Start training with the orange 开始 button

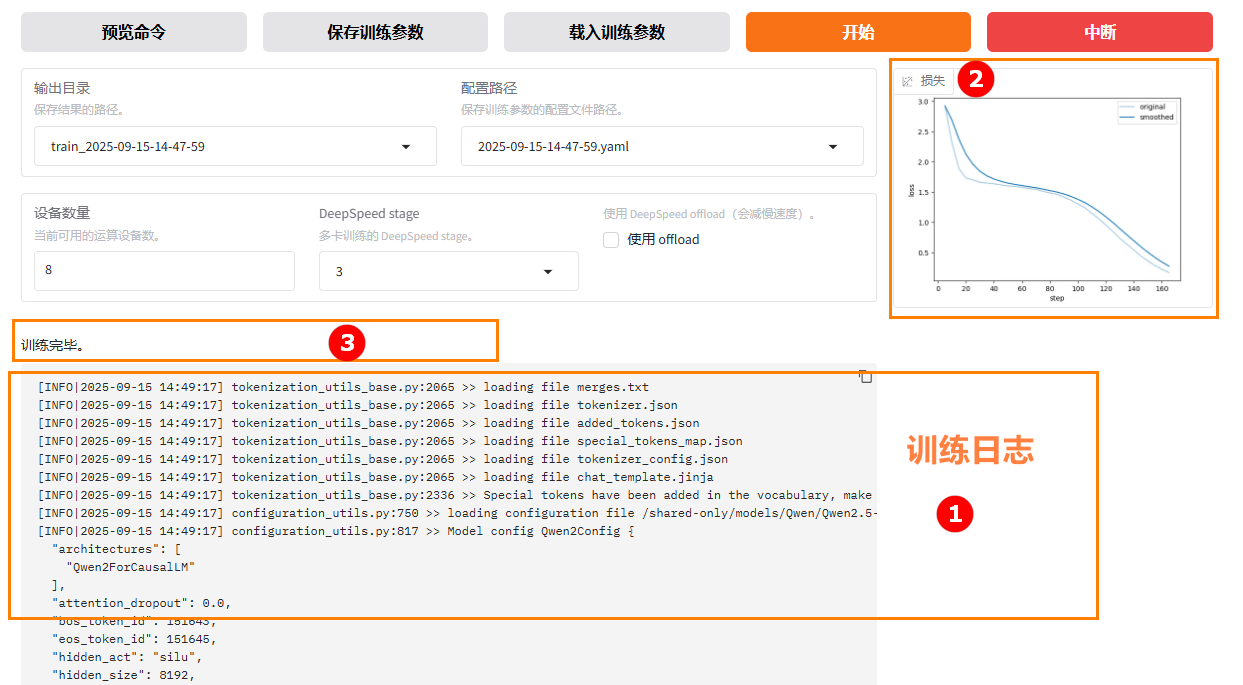858,32
